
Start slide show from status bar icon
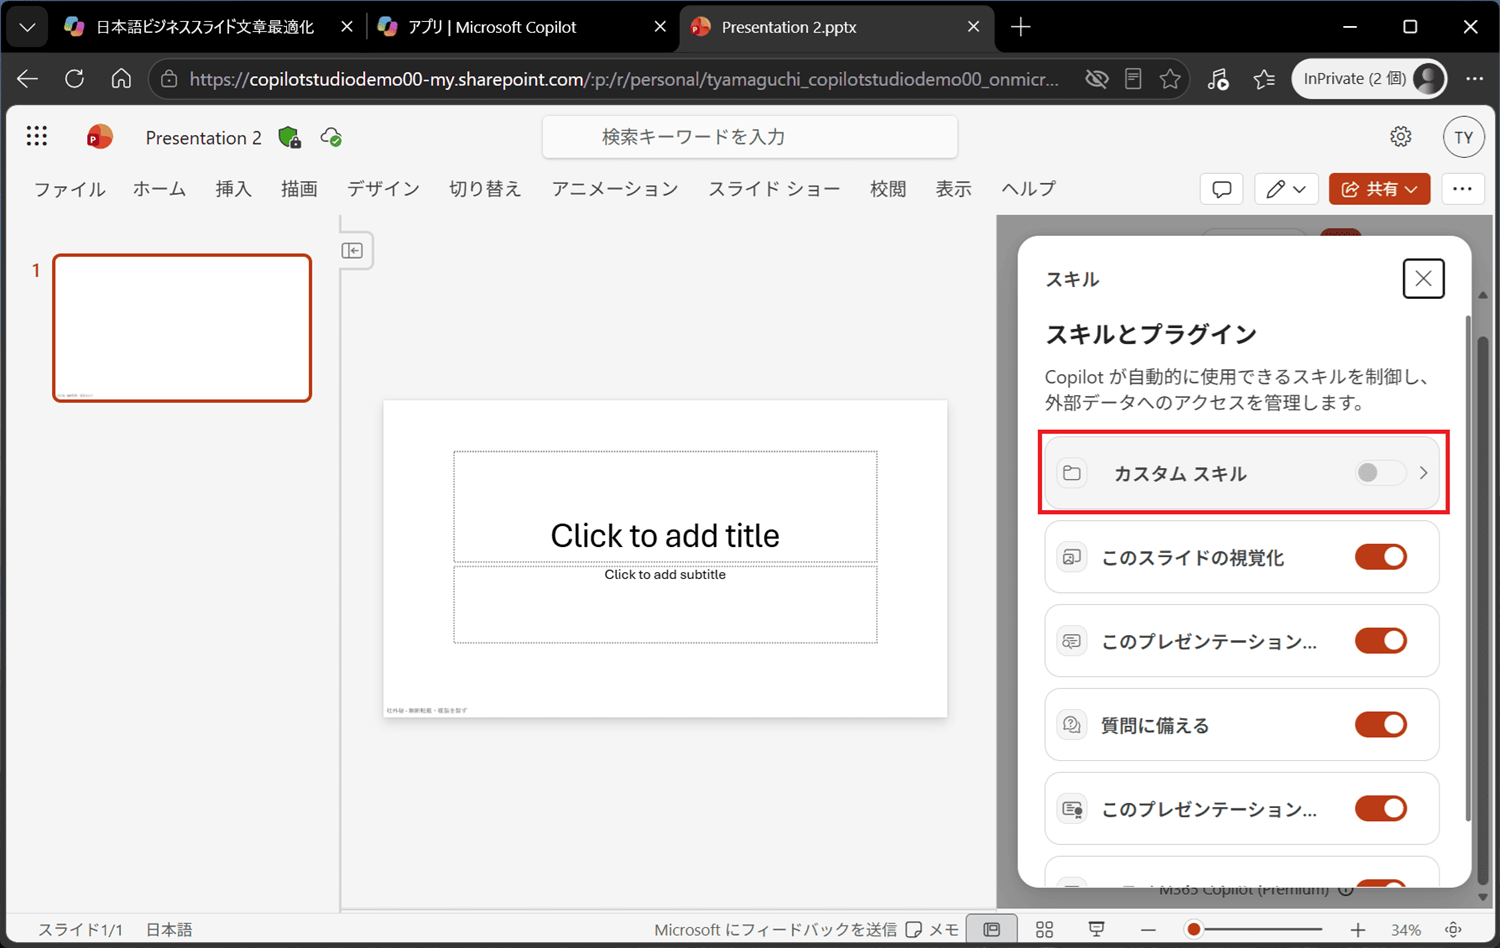coord(1096,930)
